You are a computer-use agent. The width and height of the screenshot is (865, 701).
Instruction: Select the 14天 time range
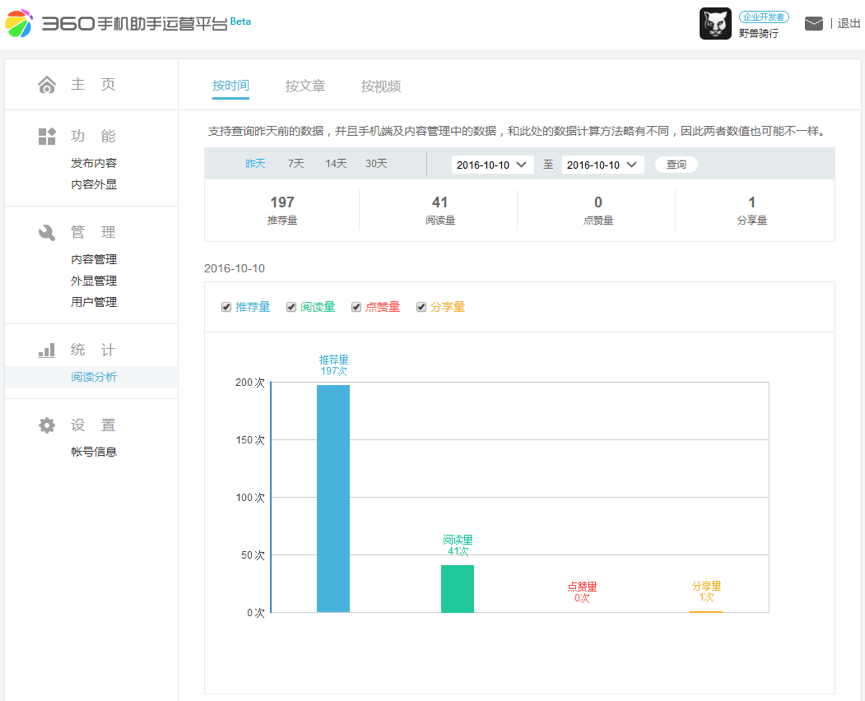tap(336, 164)
